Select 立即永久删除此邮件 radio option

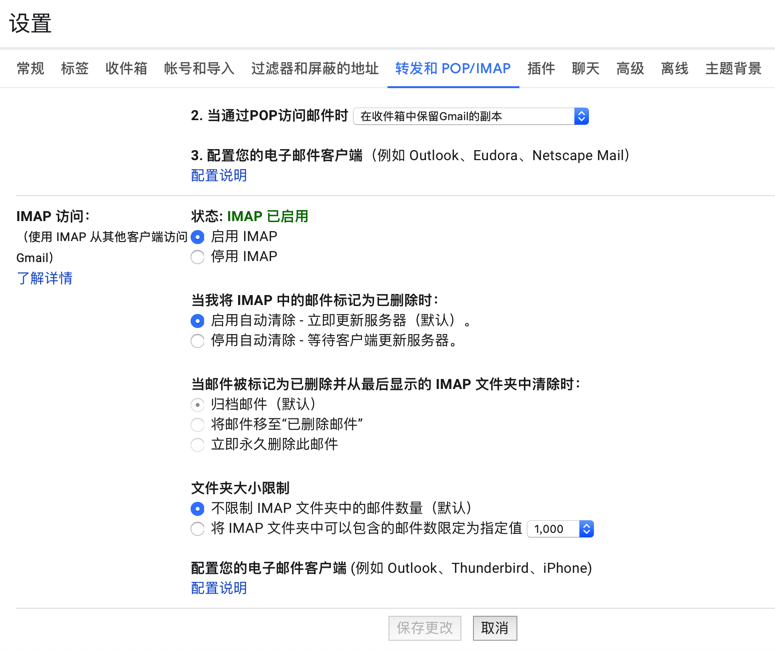(198, 445)
